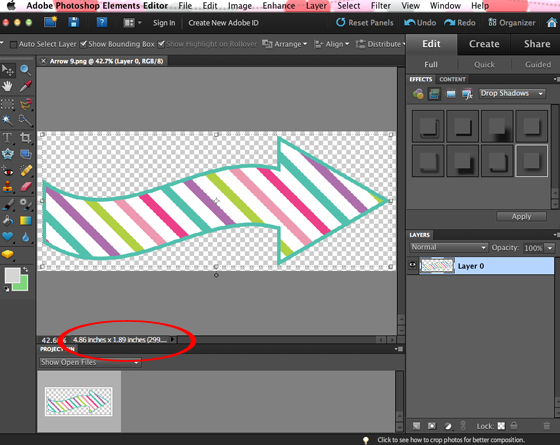Open the Enhance menu
560x445 pixels.
(x=279, y=6)
